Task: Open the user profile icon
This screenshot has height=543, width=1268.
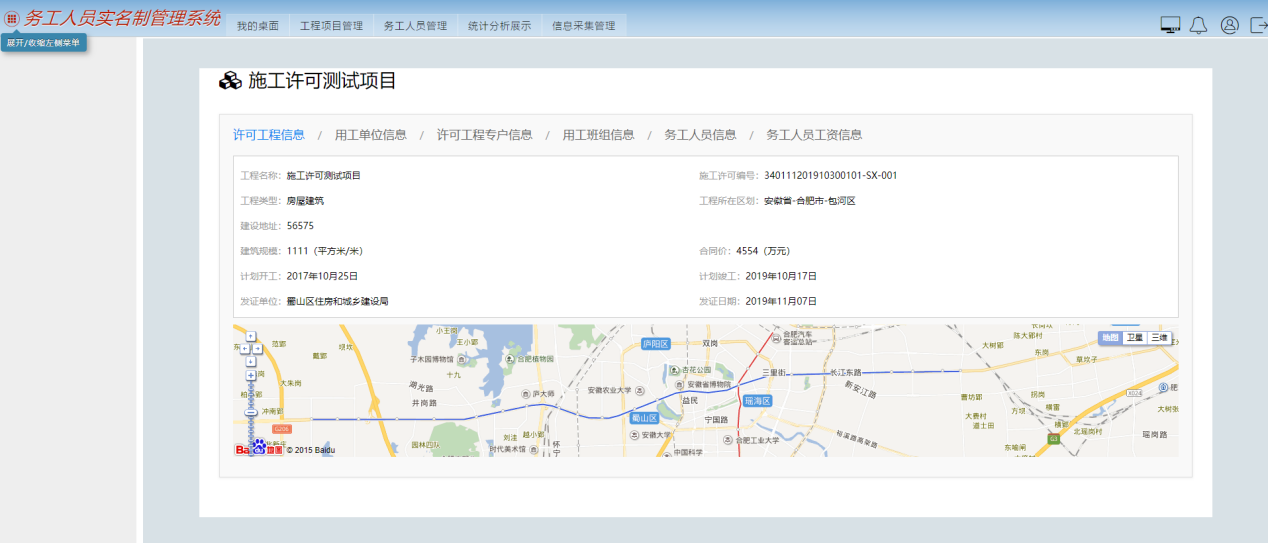Action: (x=1230, y=25)
